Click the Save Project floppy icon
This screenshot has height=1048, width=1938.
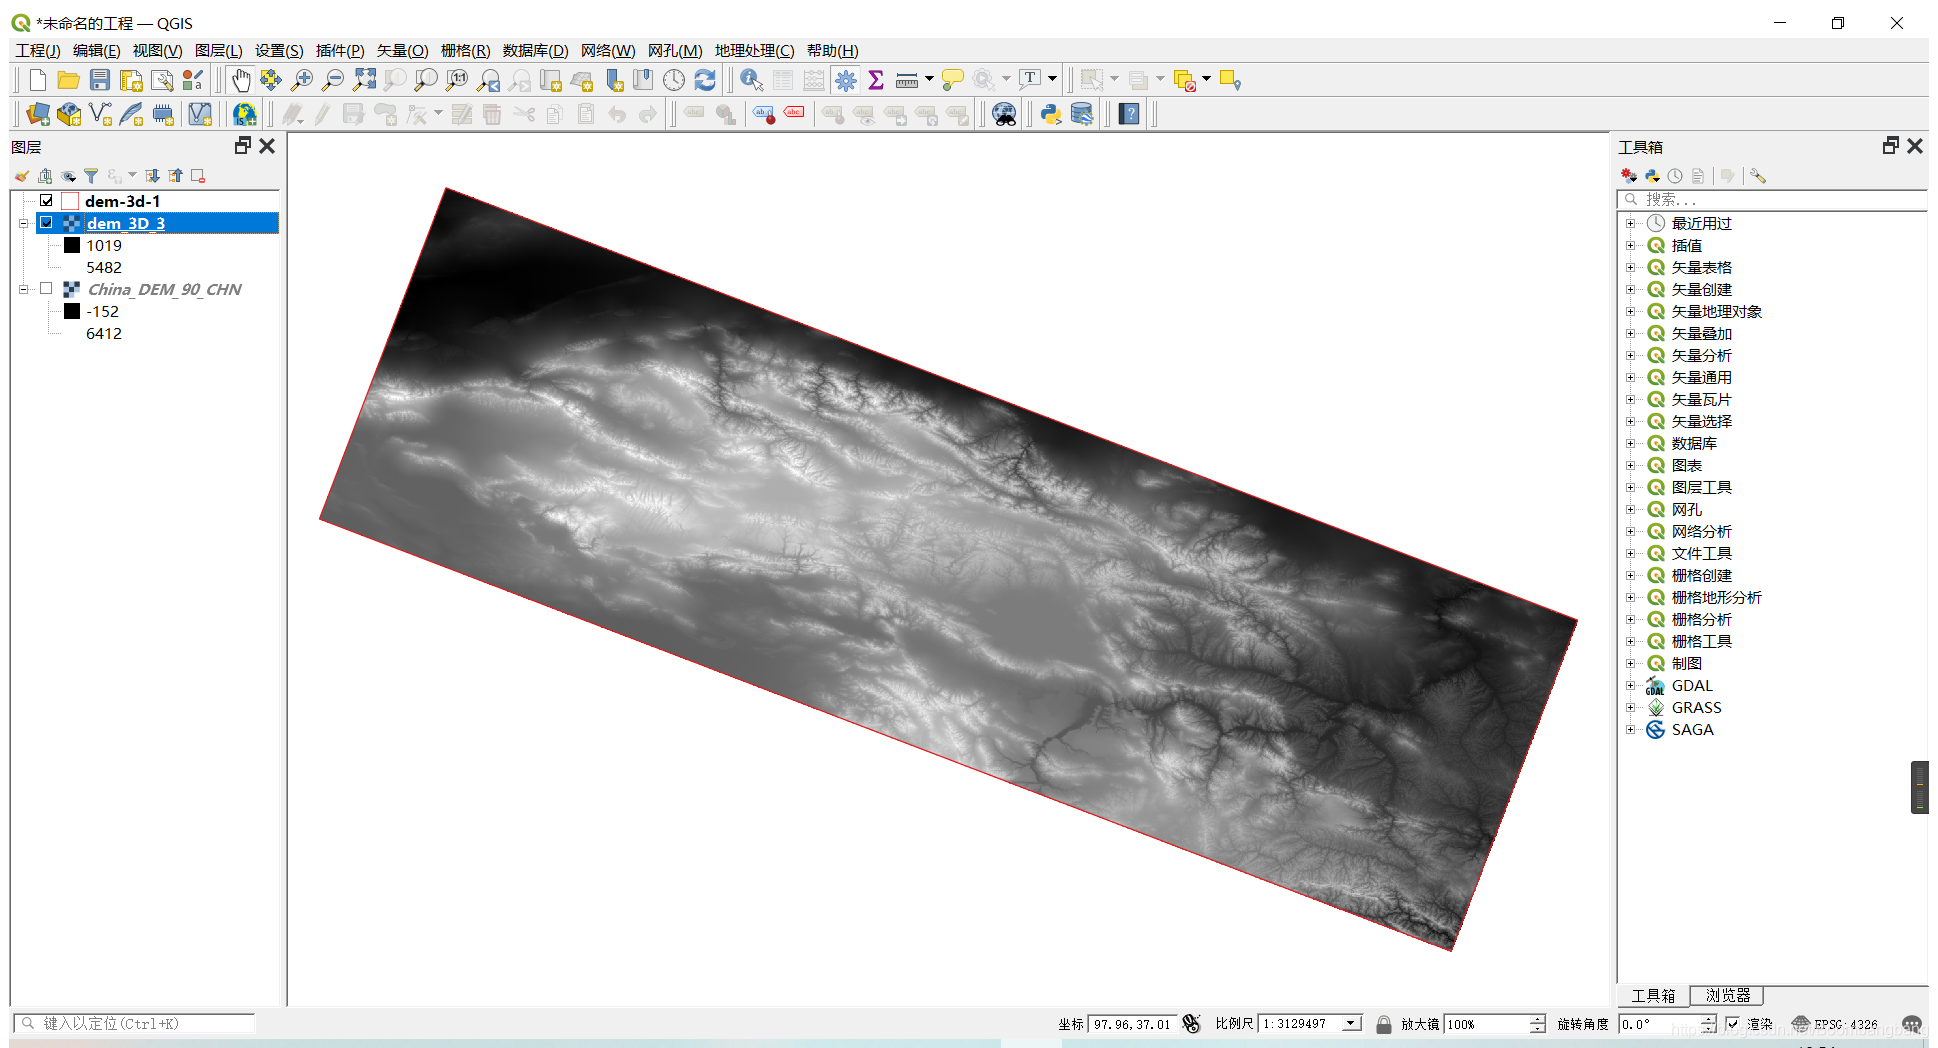tap(100, 80)
